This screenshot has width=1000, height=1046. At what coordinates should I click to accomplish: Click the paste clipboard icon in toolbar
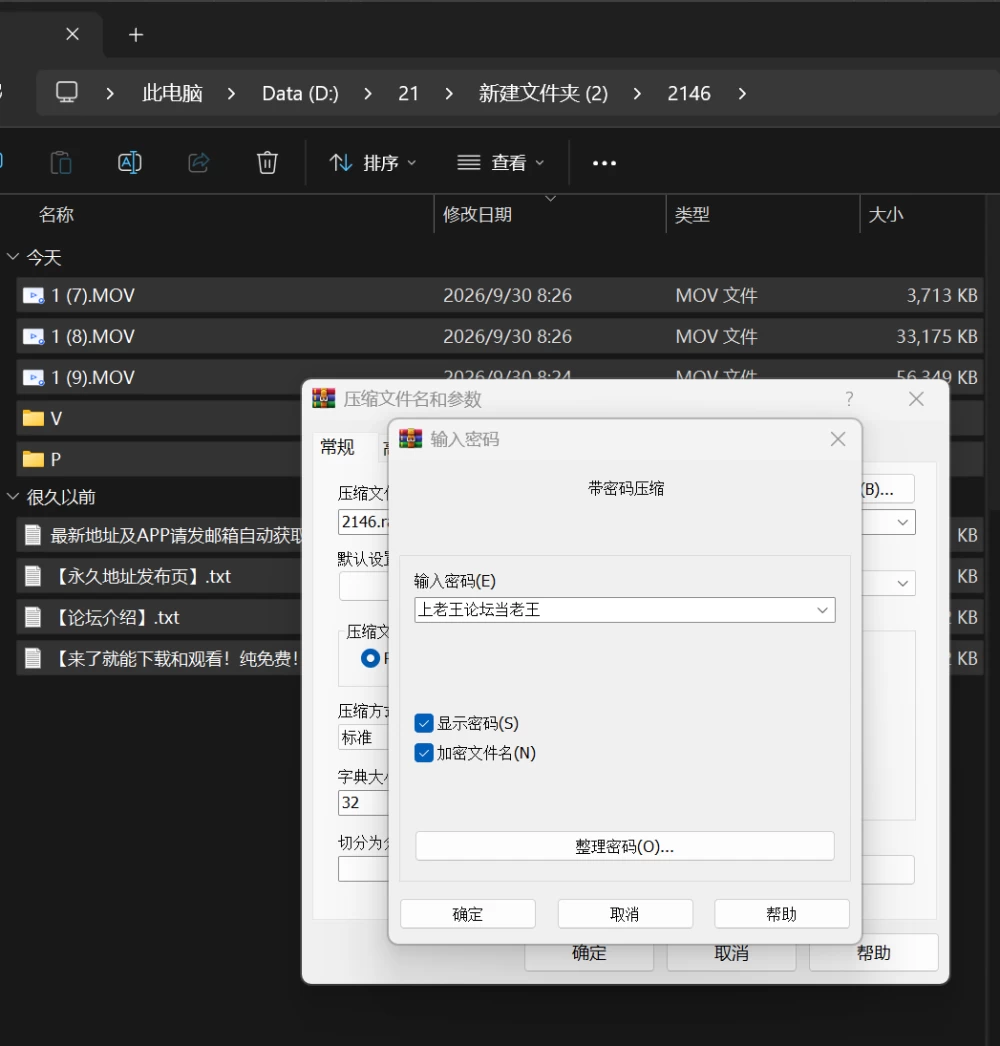(61, 163)
